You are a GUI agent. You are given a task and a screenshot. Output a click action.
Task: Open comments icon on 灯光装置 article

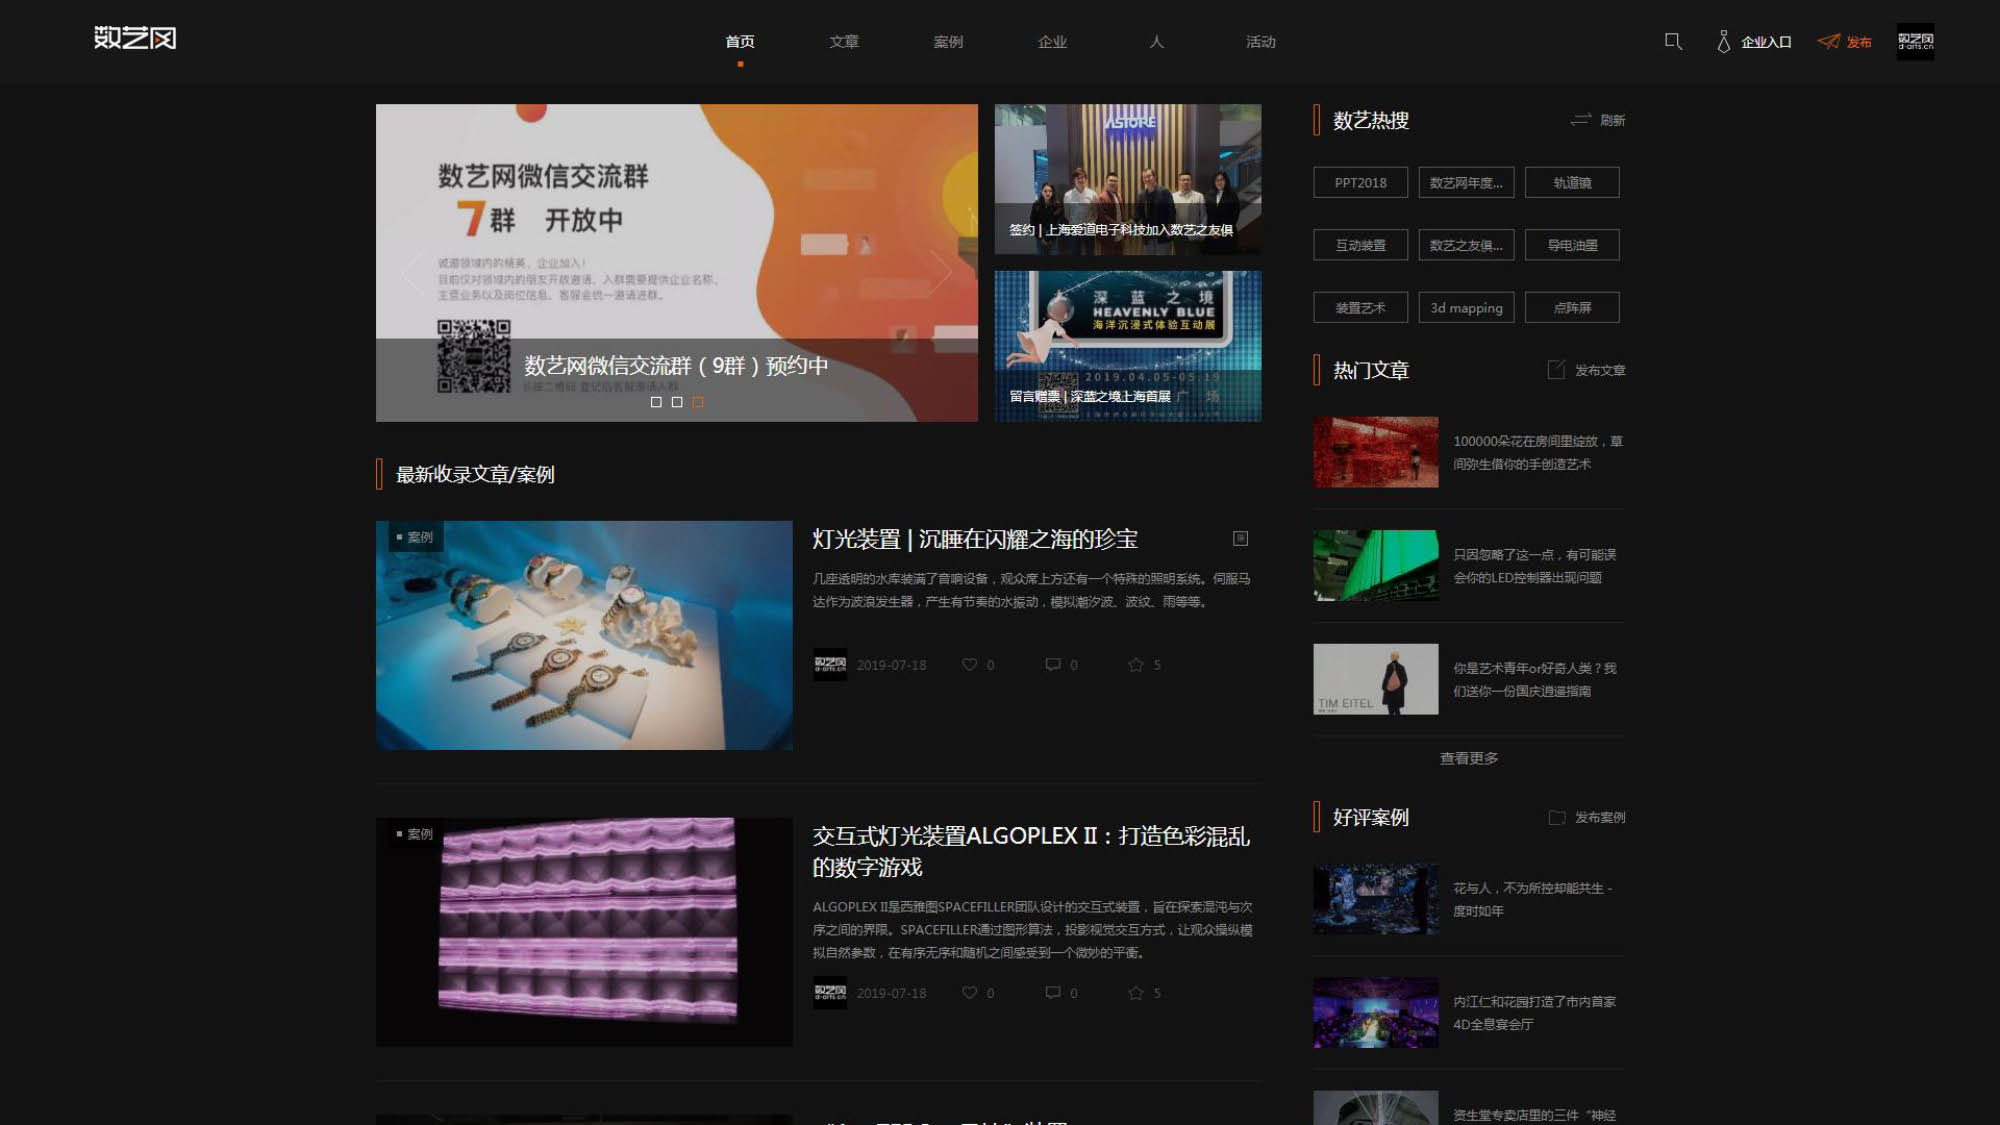(1052, 664)
